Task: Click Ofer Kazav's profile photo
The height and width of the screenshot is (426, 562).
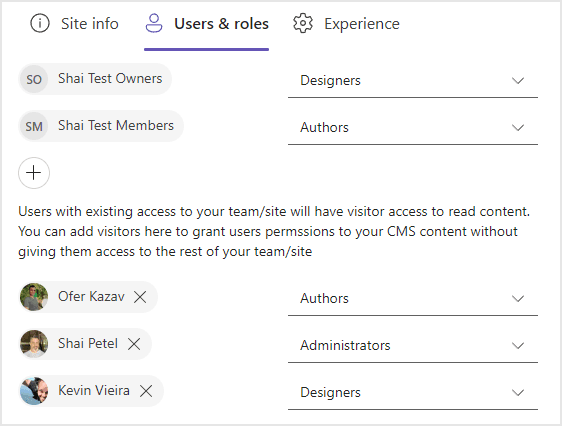Action: click(34, 297)
